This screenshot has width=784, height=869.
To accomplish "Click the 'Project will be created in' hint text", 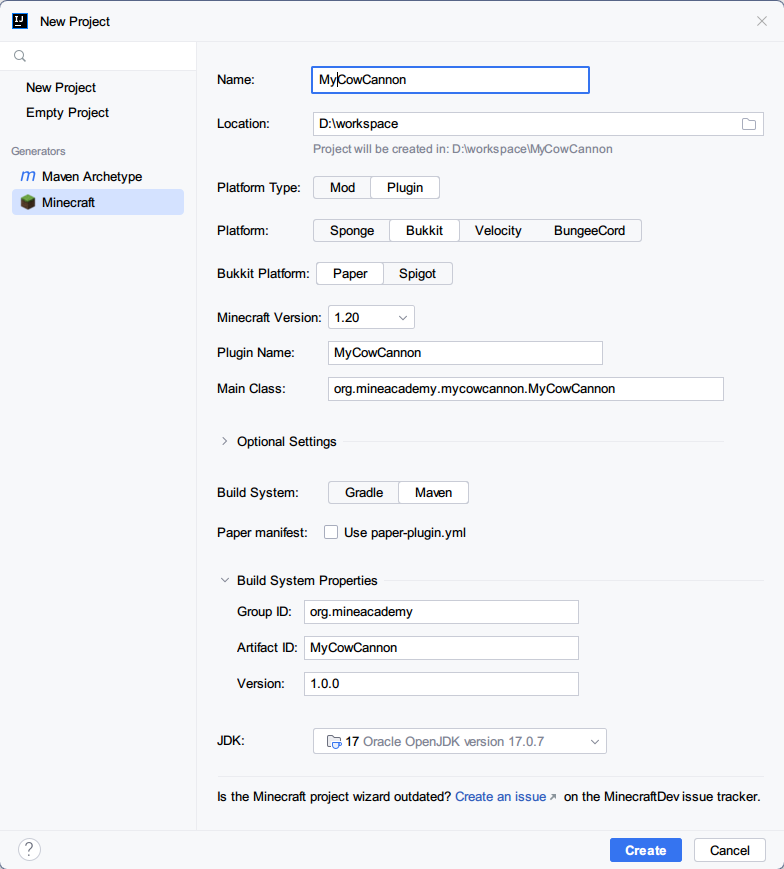I will click(x=463, y=149).
